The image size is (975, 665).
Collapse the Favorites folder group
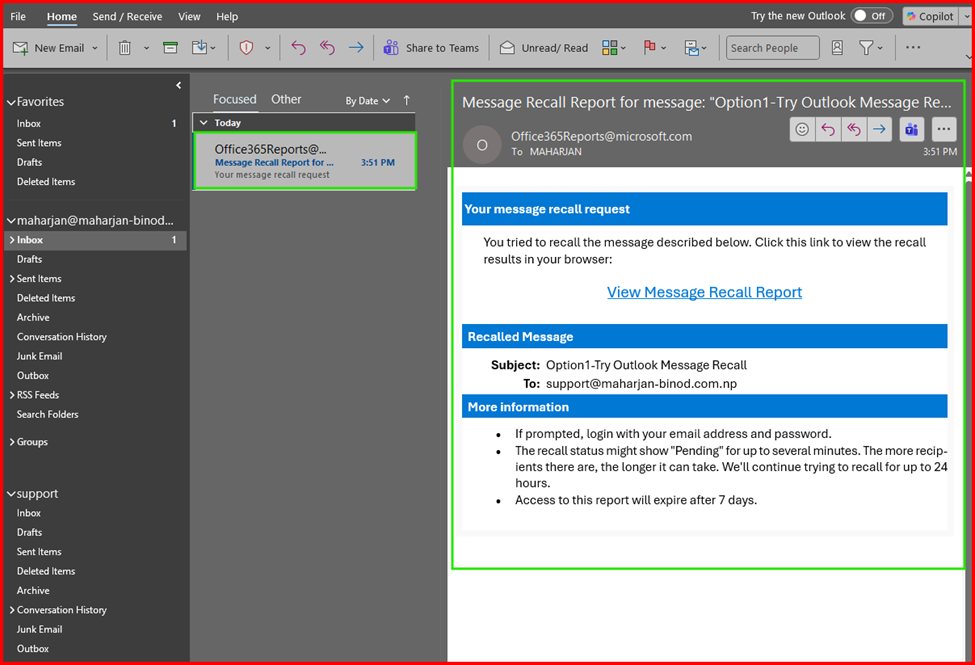click(x=11, y=102)
